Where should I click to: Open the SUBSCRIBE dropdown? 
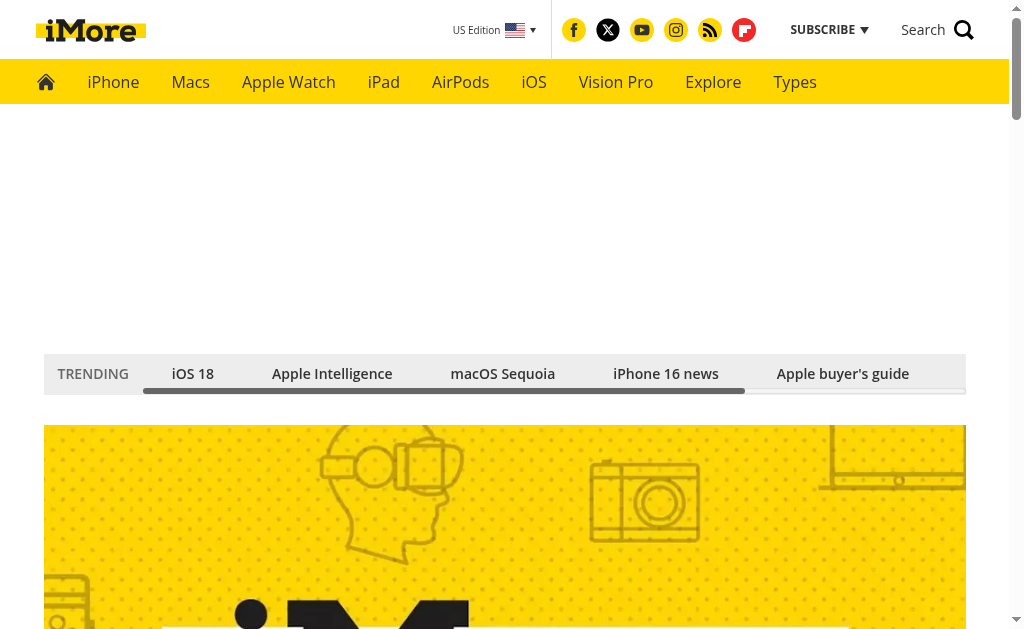[x=829, y=30]
